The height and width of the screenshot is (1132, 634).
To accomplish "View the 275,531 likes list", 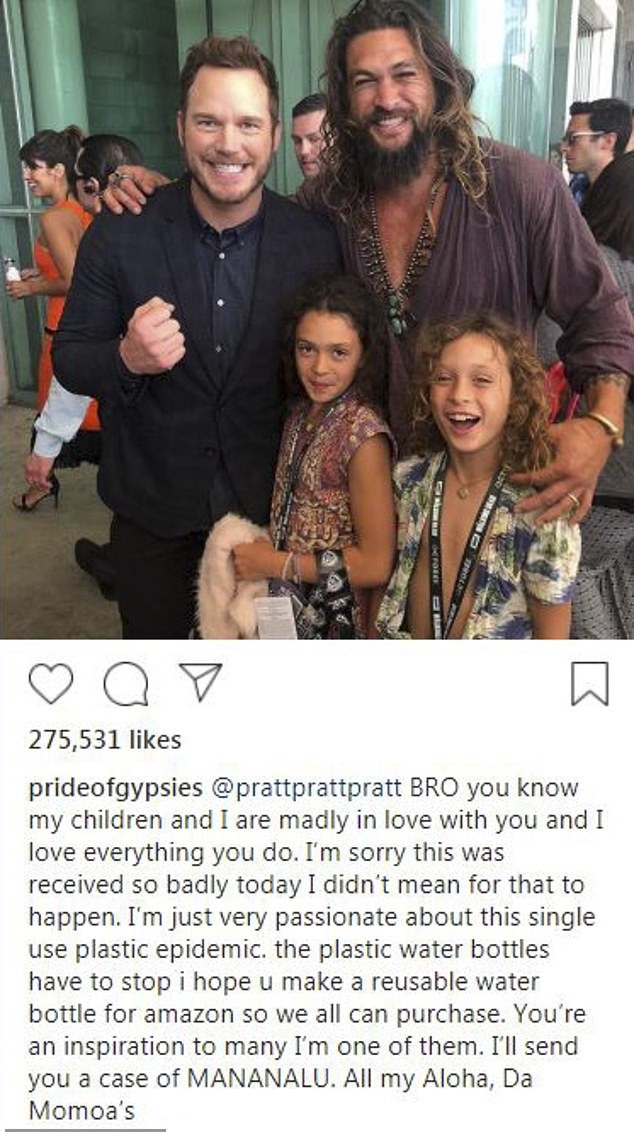I will point(105,740).
